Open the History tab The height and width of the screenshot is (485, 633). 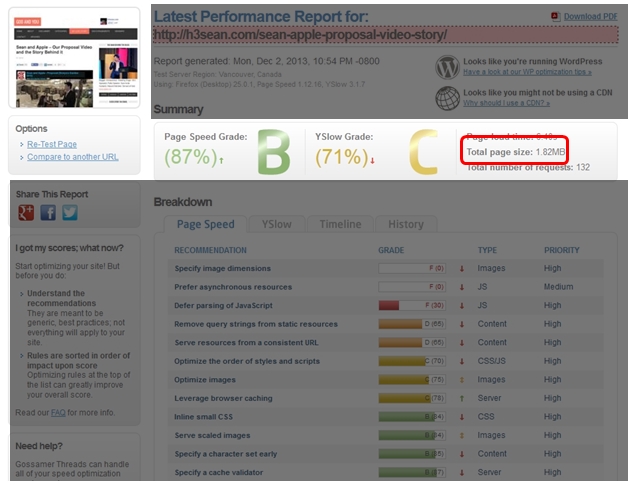pyautogui.click(x=406, y=224)
